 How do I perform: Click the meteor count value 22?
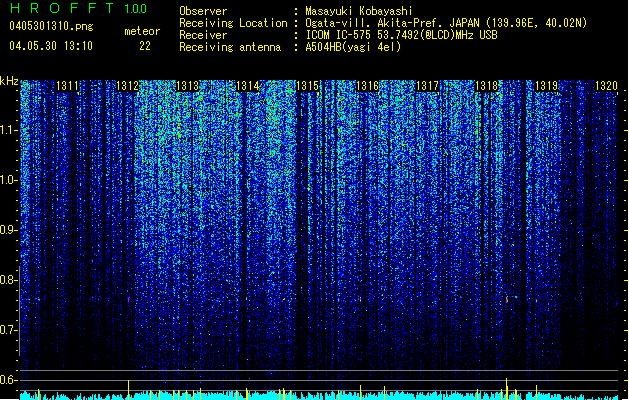pyautogui.click(x=145, y=46)
